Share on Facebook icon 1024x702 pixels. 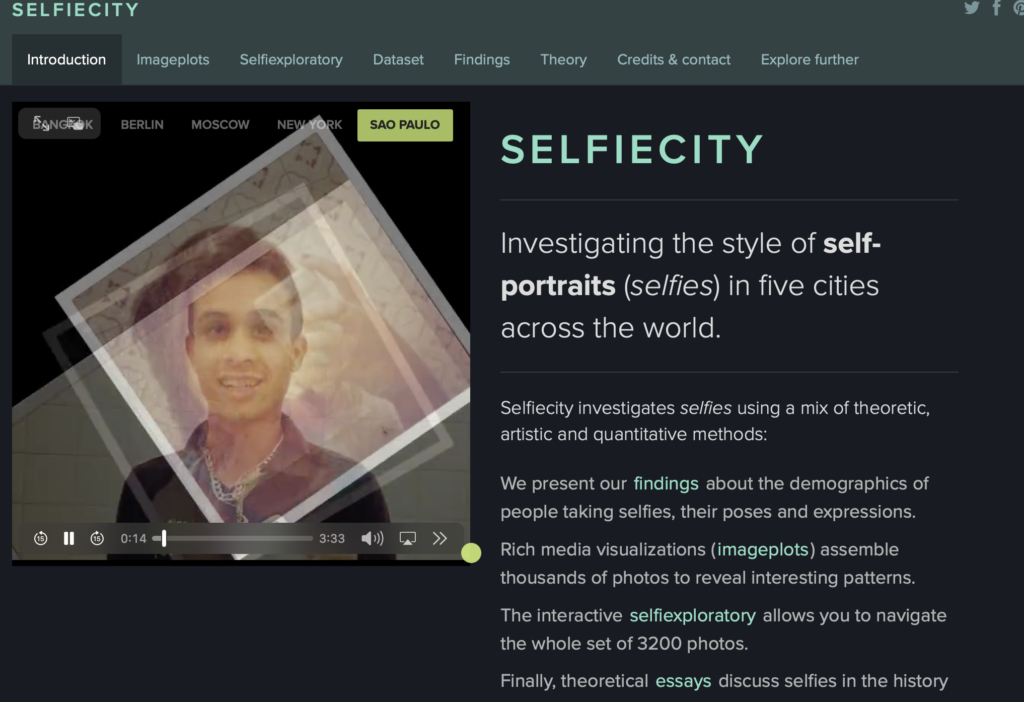click(997, 8)
